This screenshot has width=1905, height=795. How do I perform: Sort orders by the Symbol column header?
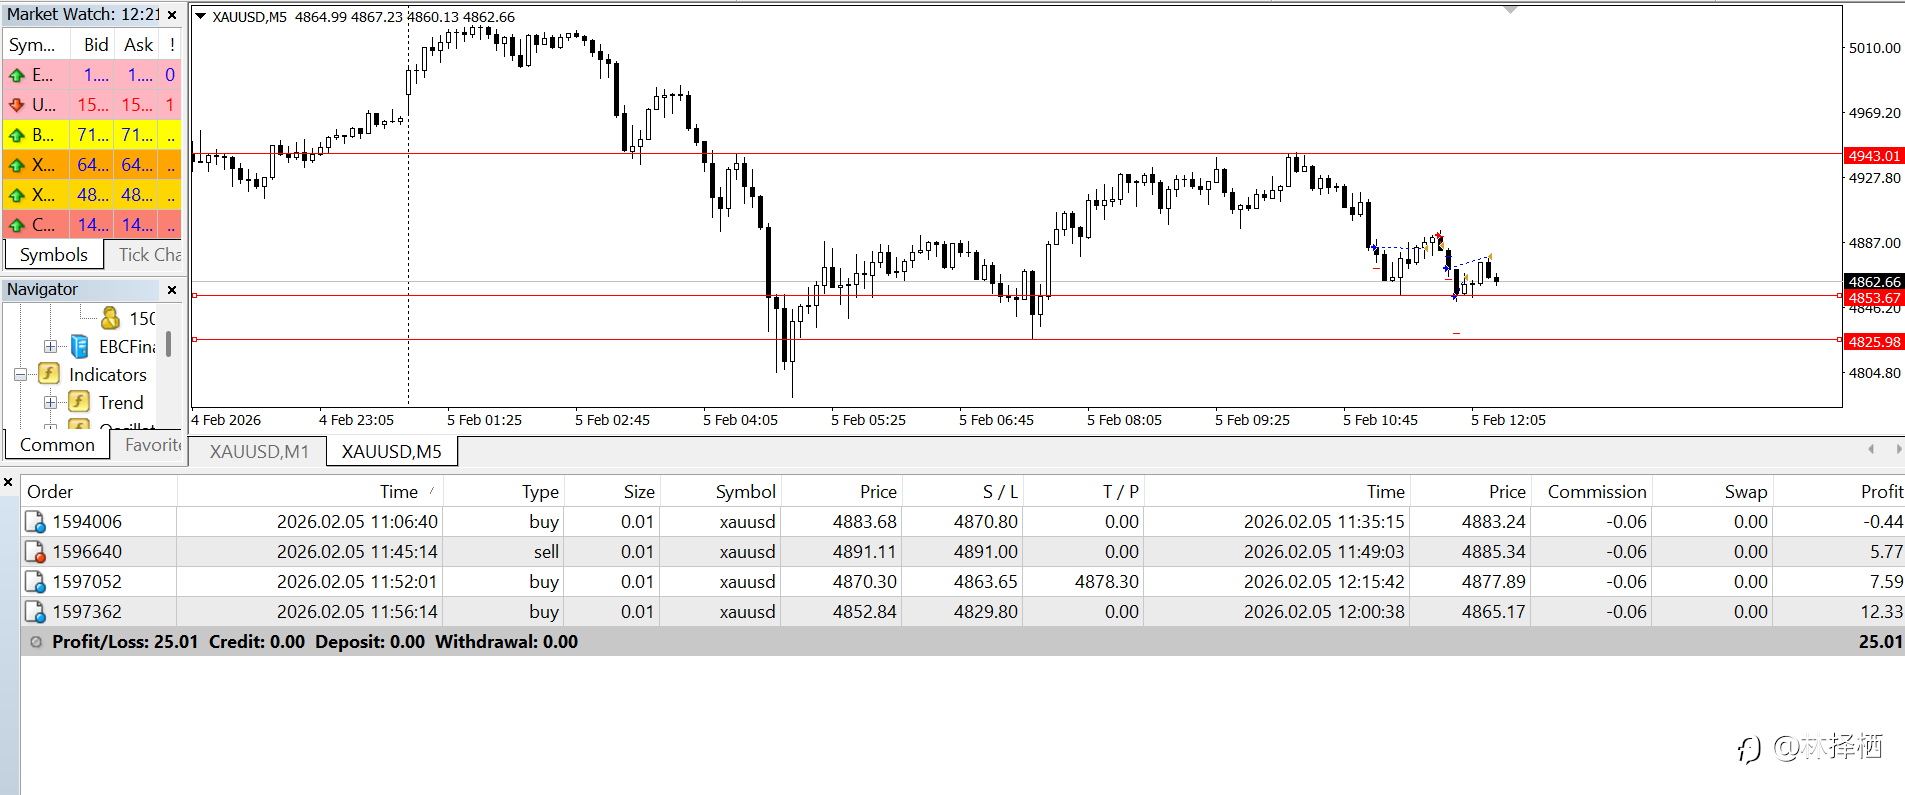coord(745,492)
